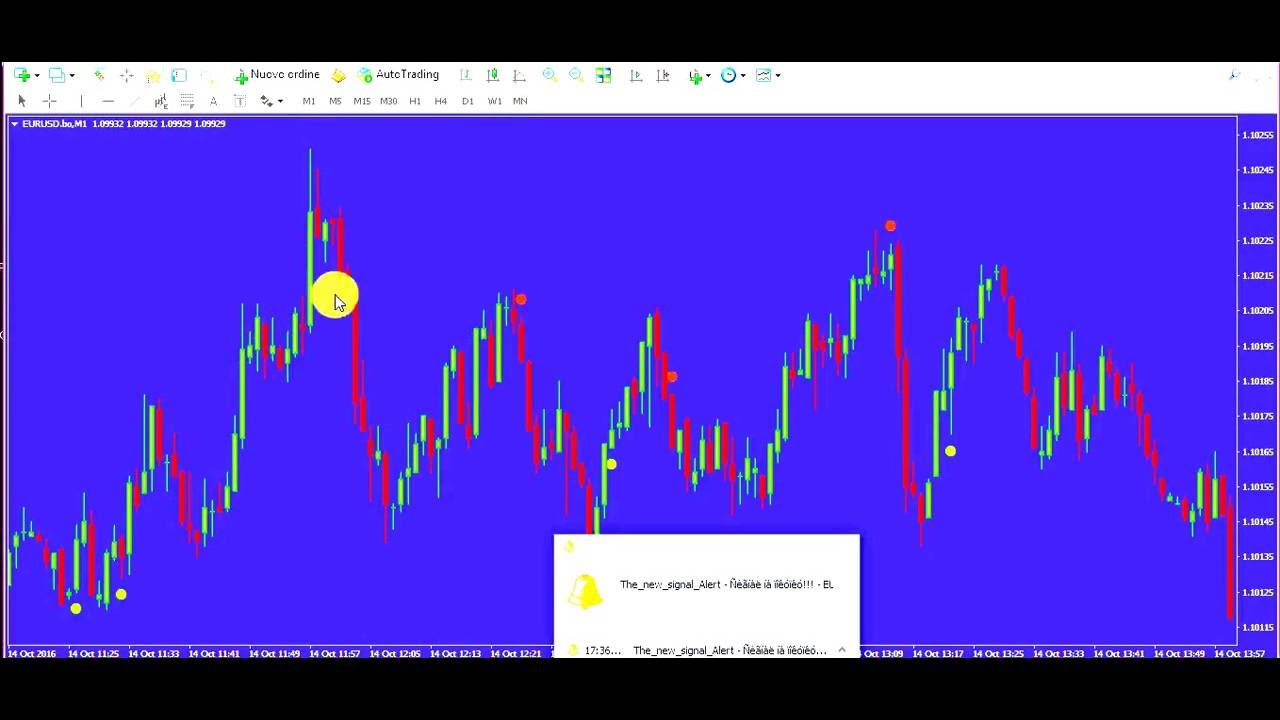Click the search magnifier icon
This screenshot has width=1280, height=720.
coord(1235,75)
